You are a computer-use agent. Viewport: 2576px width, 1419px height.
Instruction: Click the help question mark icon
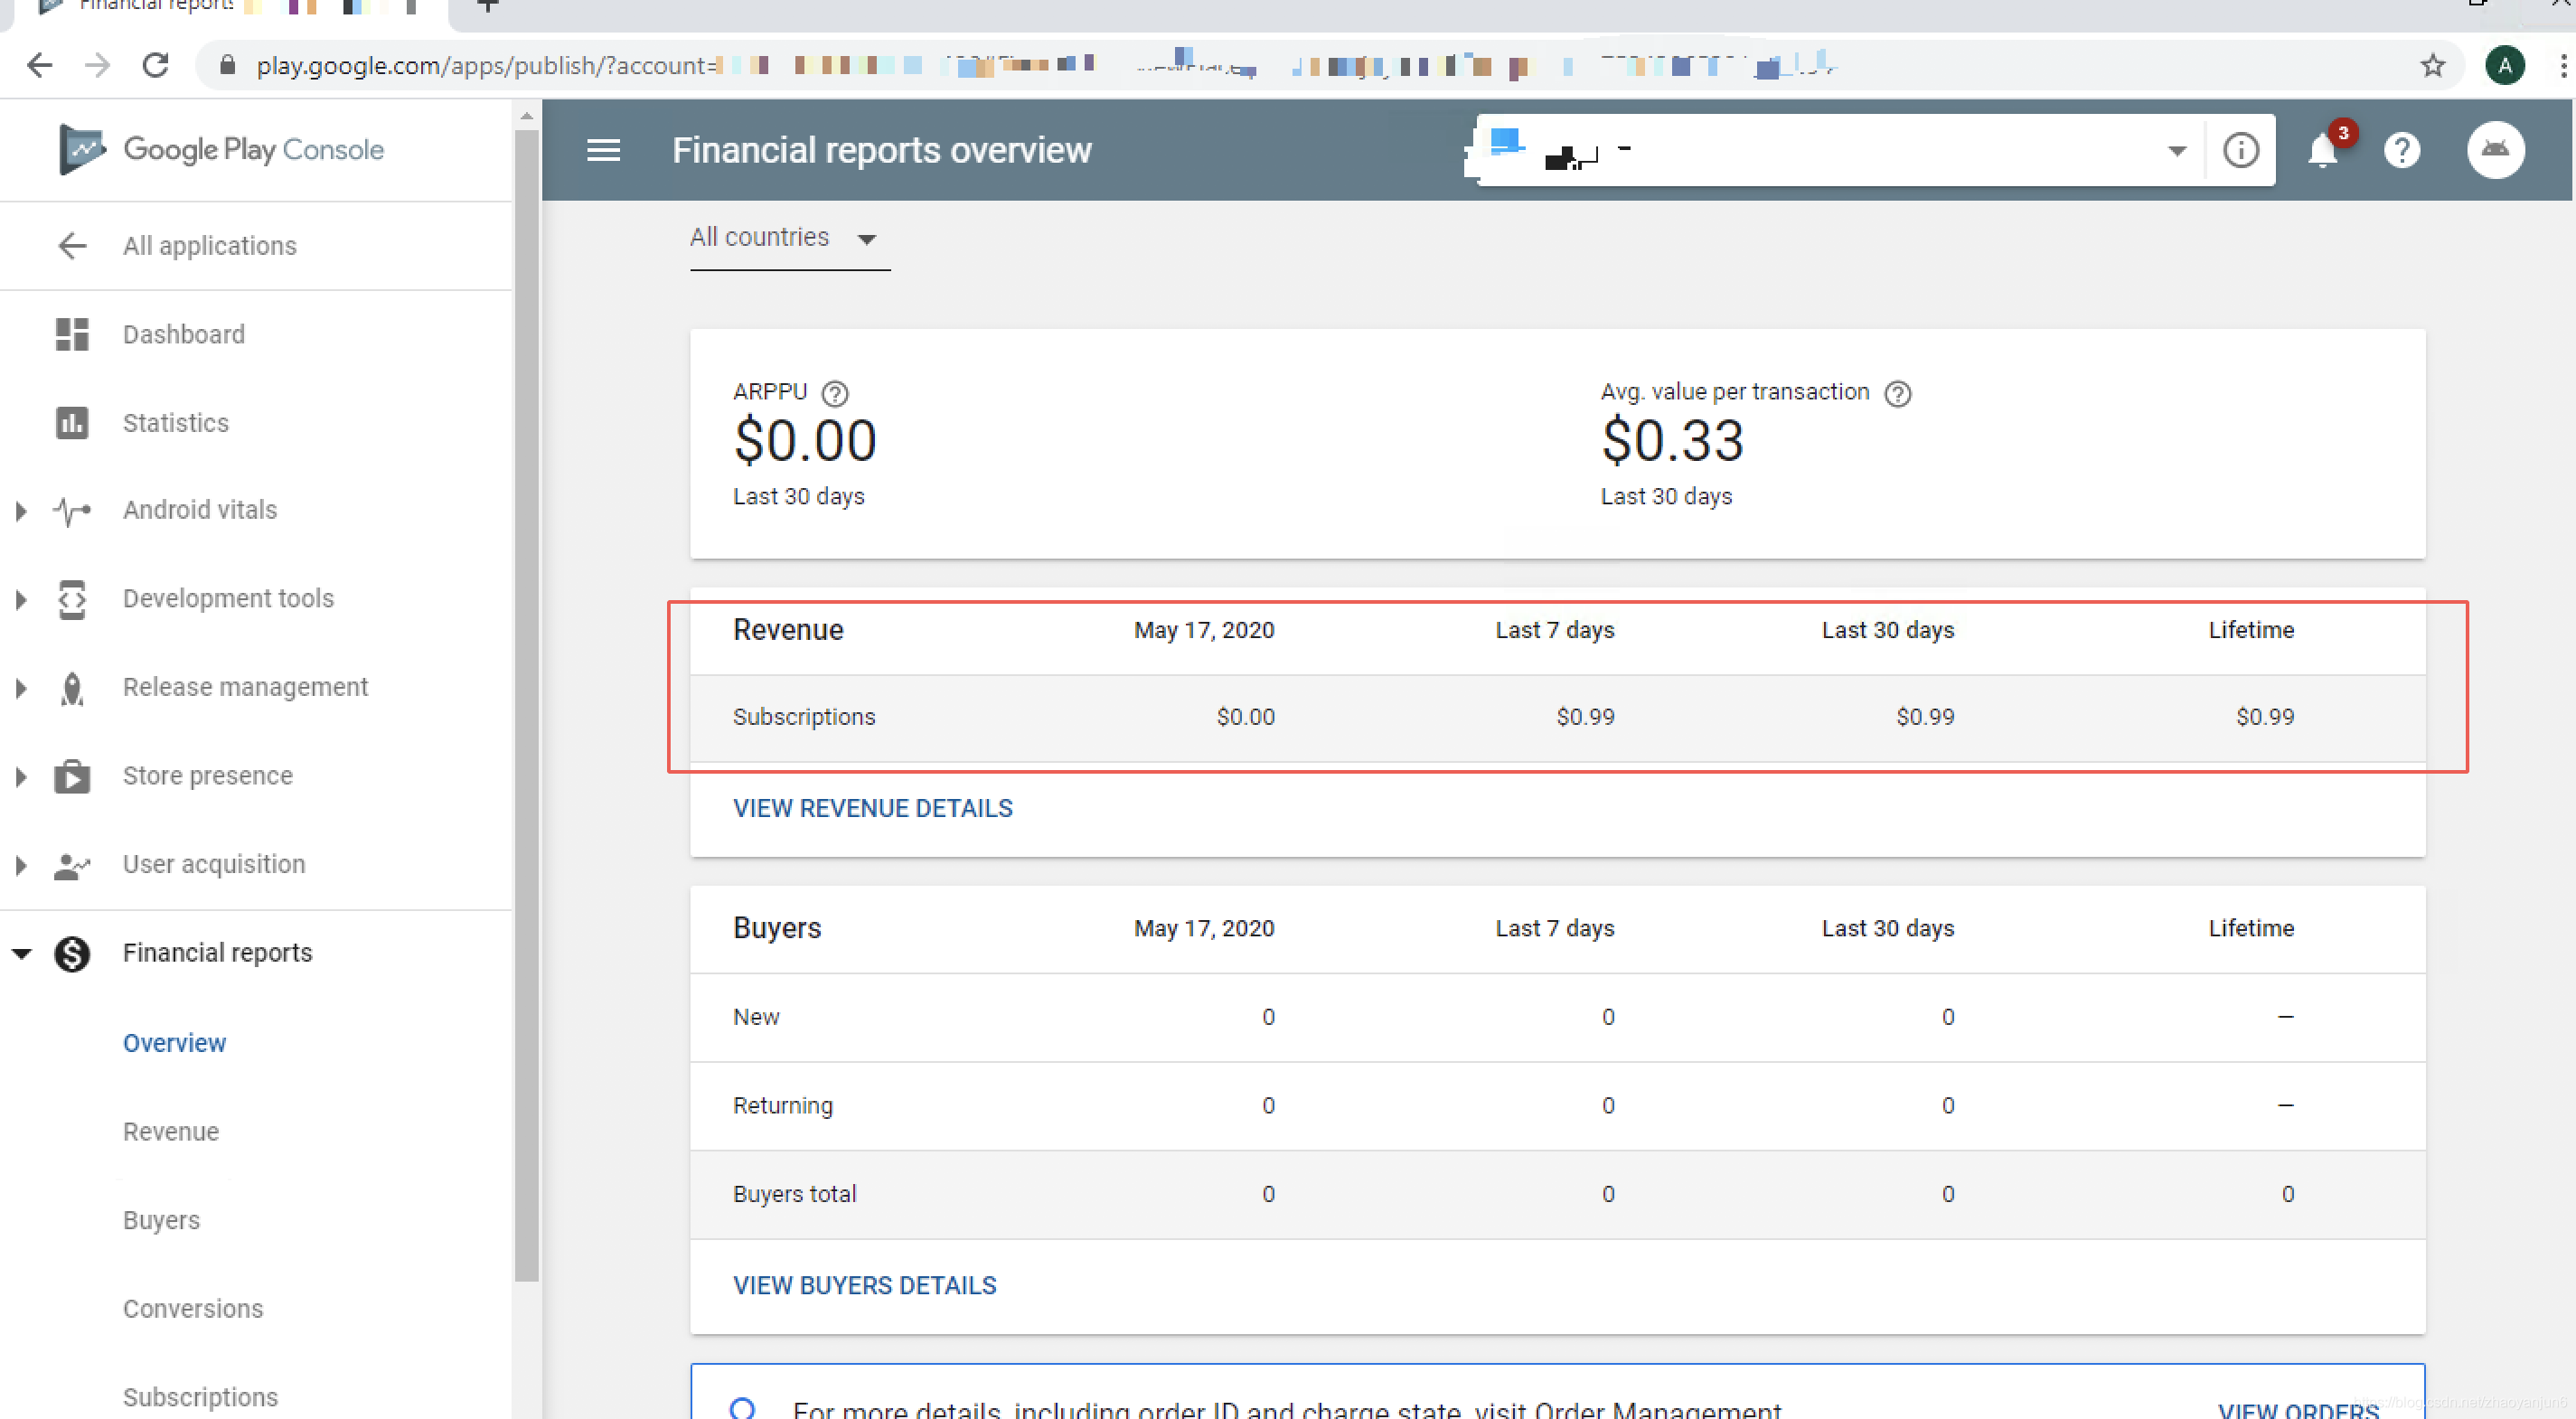pyautogui.click(x=2401, y=151)
